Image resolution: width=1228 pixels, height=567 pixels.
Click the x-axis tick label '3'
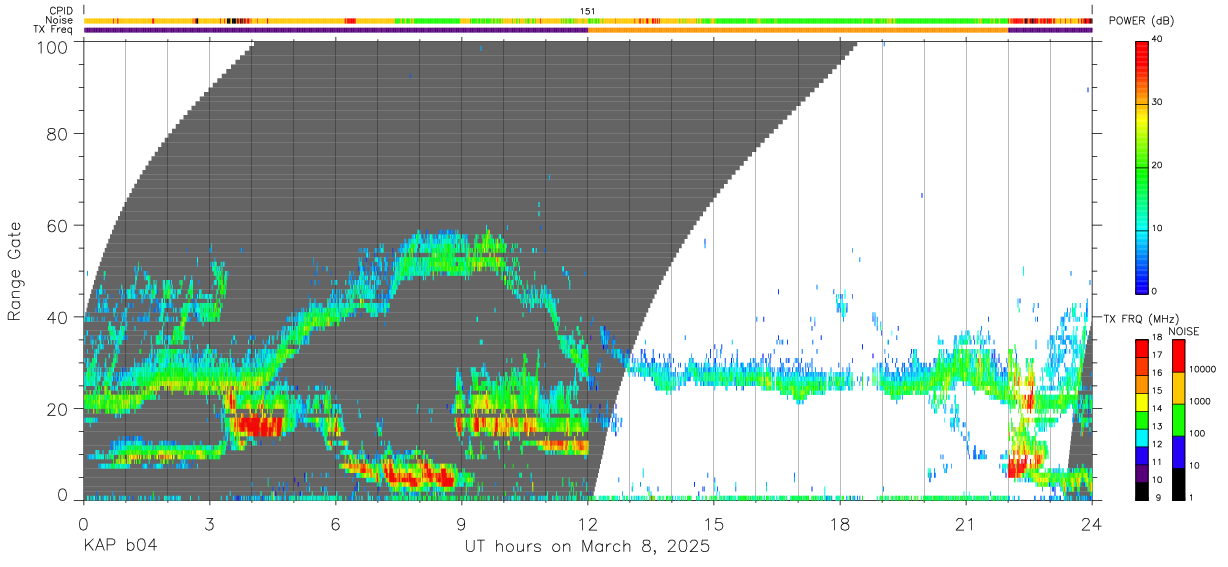(209, 524)
